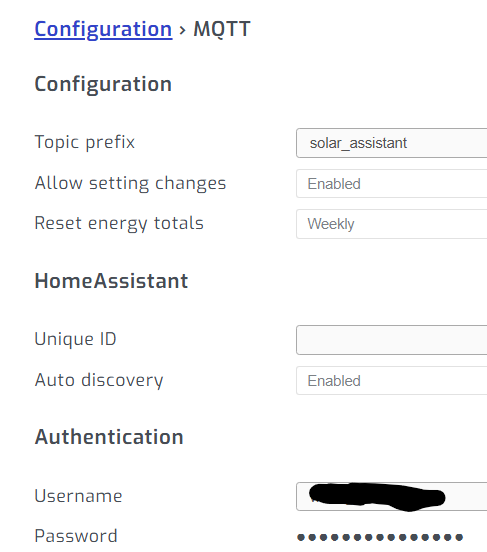The width and height of the screenshot is (487, 552).
Task: Open the Allow setting changes dropdown
Action: 392,183
